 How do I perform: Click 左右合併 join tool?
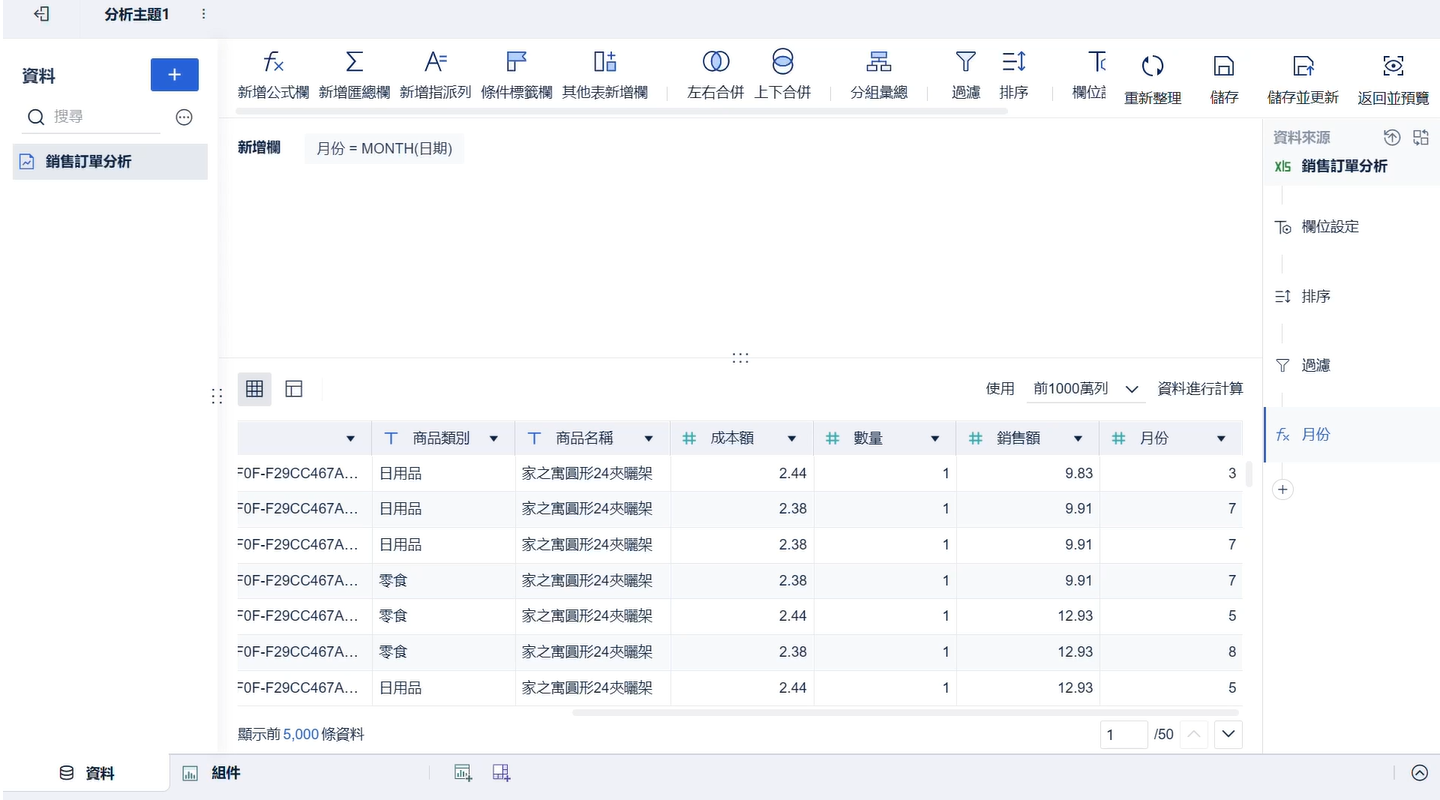(716, 76)
